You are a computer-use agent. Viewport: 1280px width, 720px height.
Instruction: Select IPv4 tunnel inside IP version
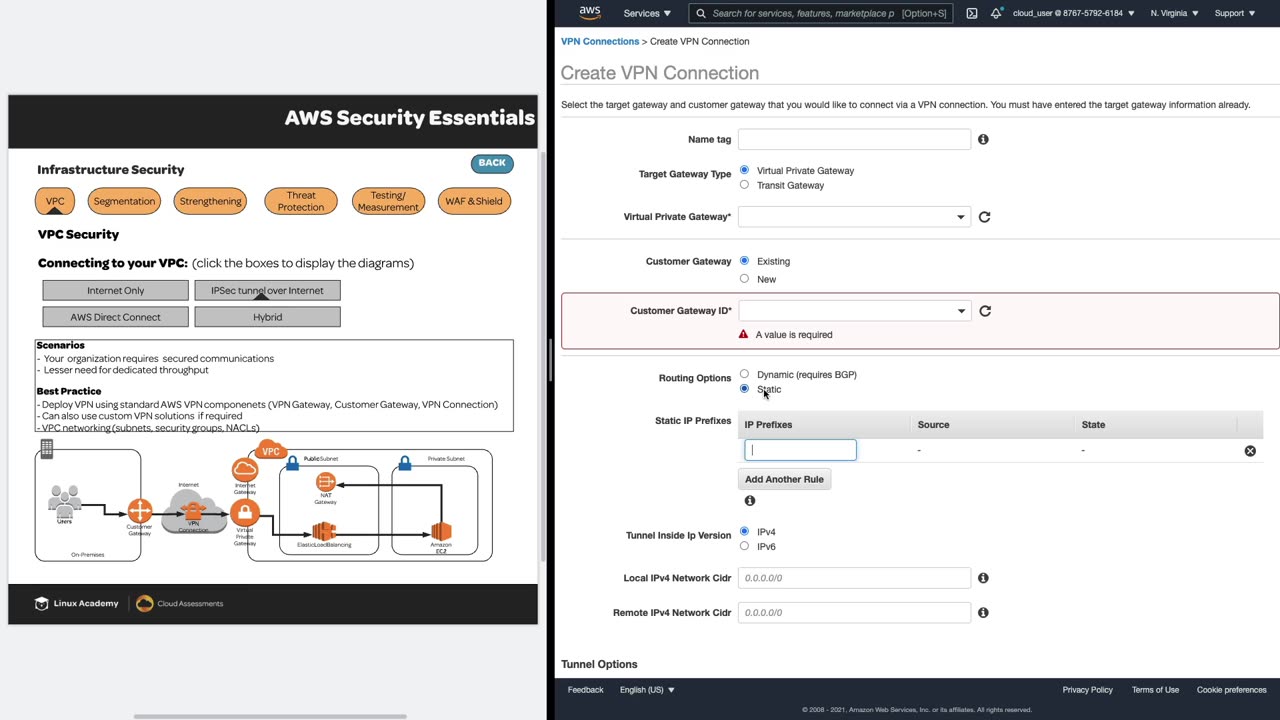pos(744,532)
